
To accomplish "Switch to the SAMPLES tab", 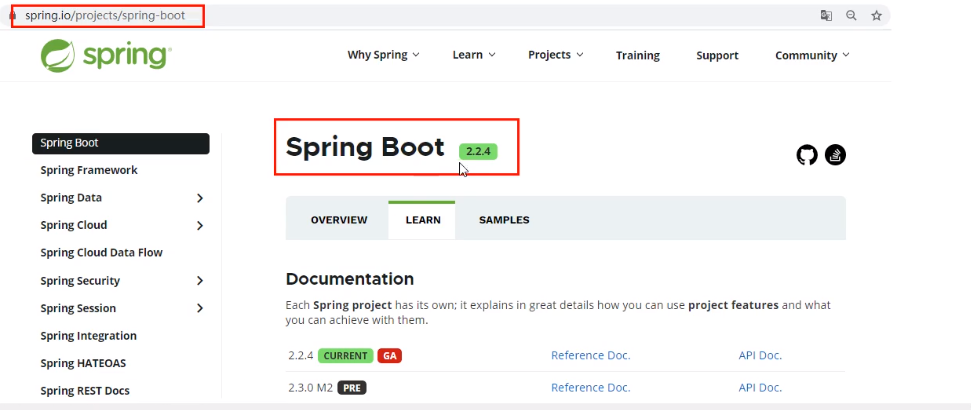I will 504,220.
